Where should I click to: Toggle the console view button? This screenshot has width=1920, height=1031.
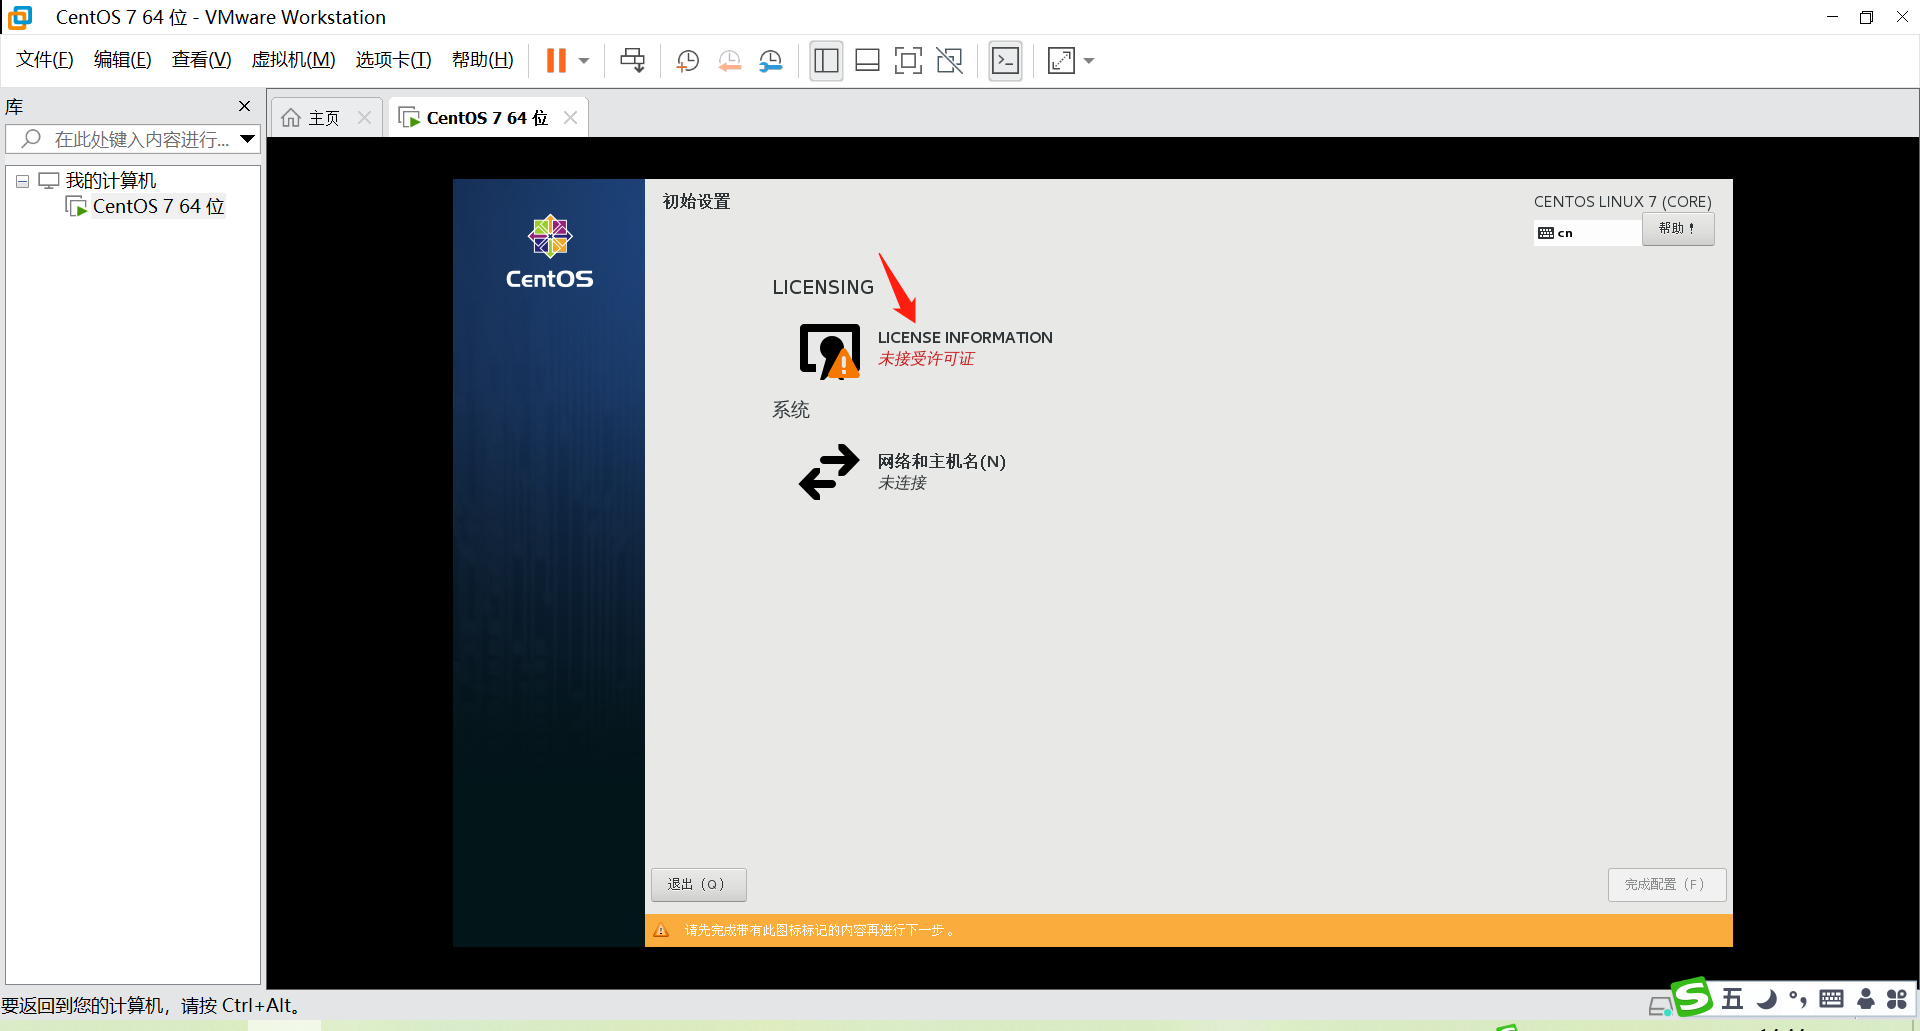(x=1005, y=61)
